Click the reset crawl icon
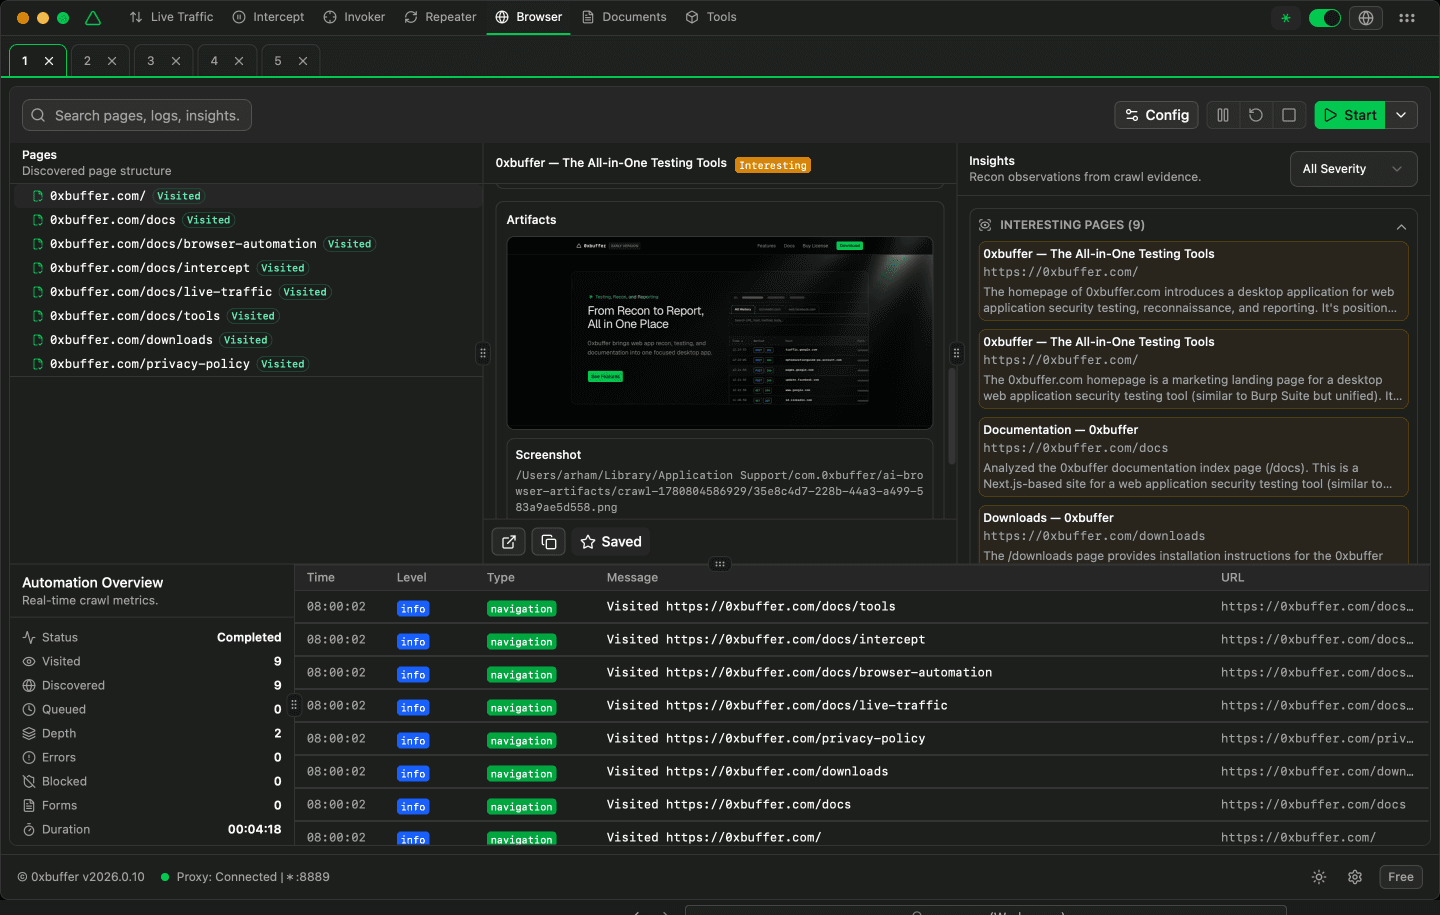Screen dimensions: 1440x915 pos(1256,115)
